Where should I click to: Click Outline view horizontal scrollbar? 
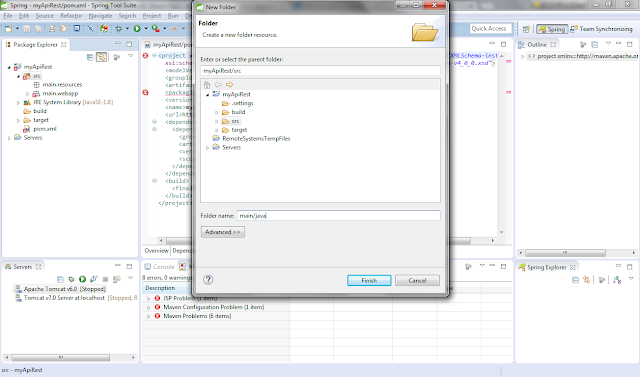pyautogui.click(x=565, y=253)
